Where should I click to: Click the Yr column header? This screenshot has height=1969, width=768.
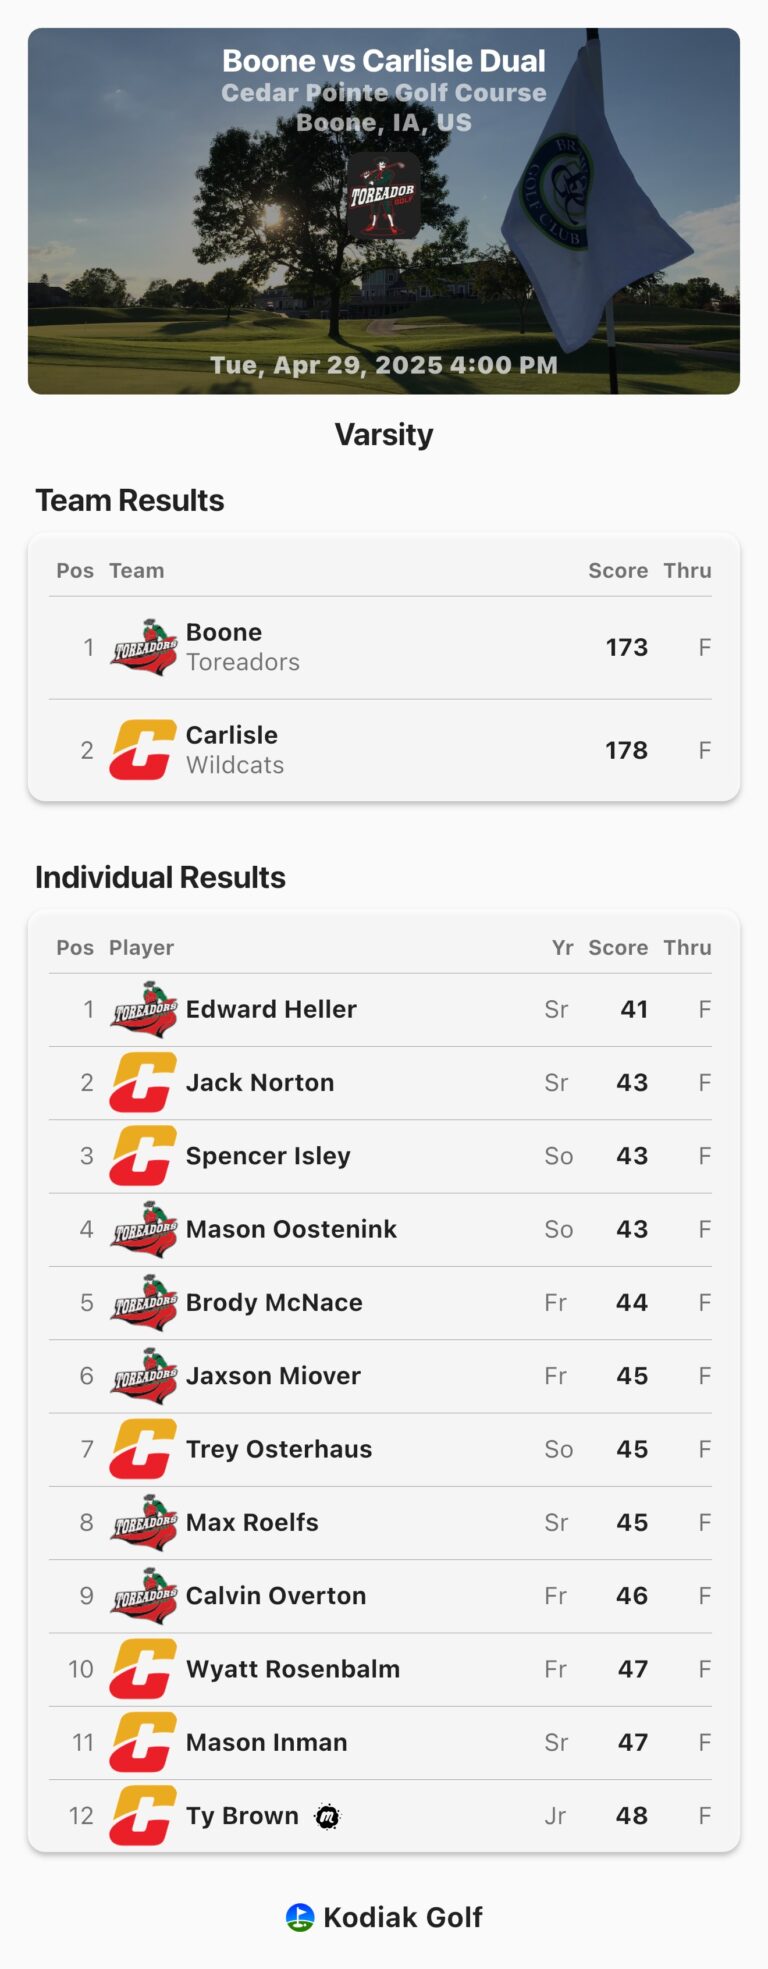(x=562, y=948)
